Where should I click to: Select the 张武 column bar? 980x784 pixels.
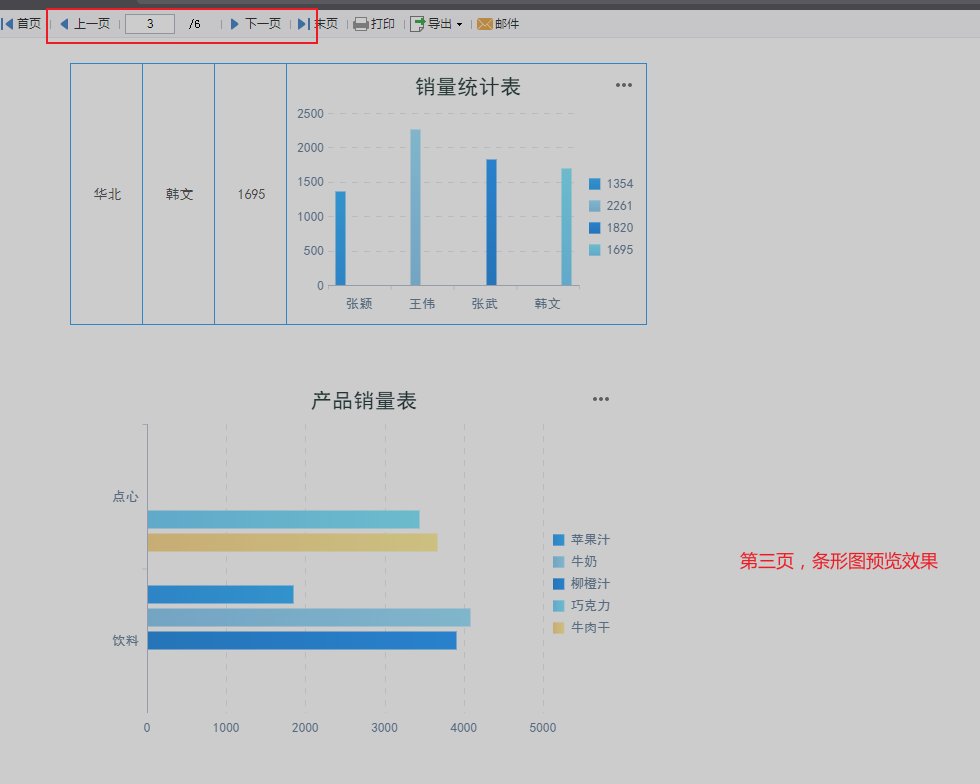coord(491,222)
